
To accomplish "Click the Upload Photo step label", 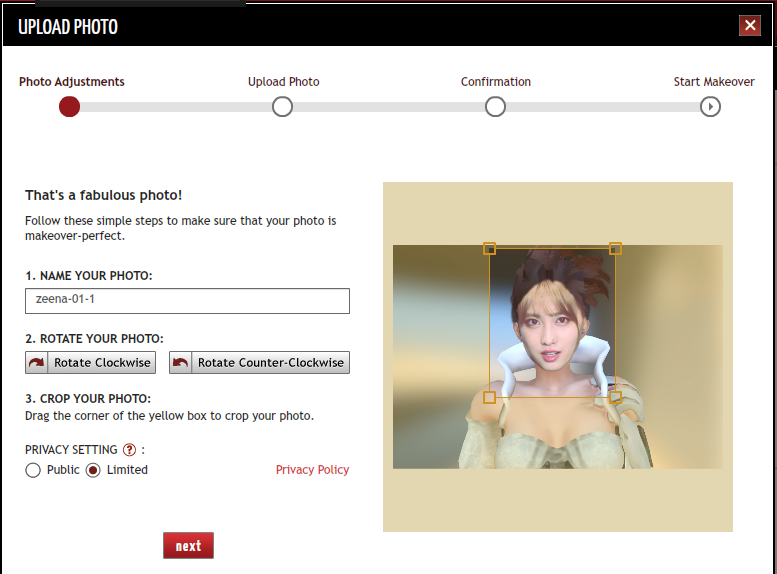I will 283,82.
